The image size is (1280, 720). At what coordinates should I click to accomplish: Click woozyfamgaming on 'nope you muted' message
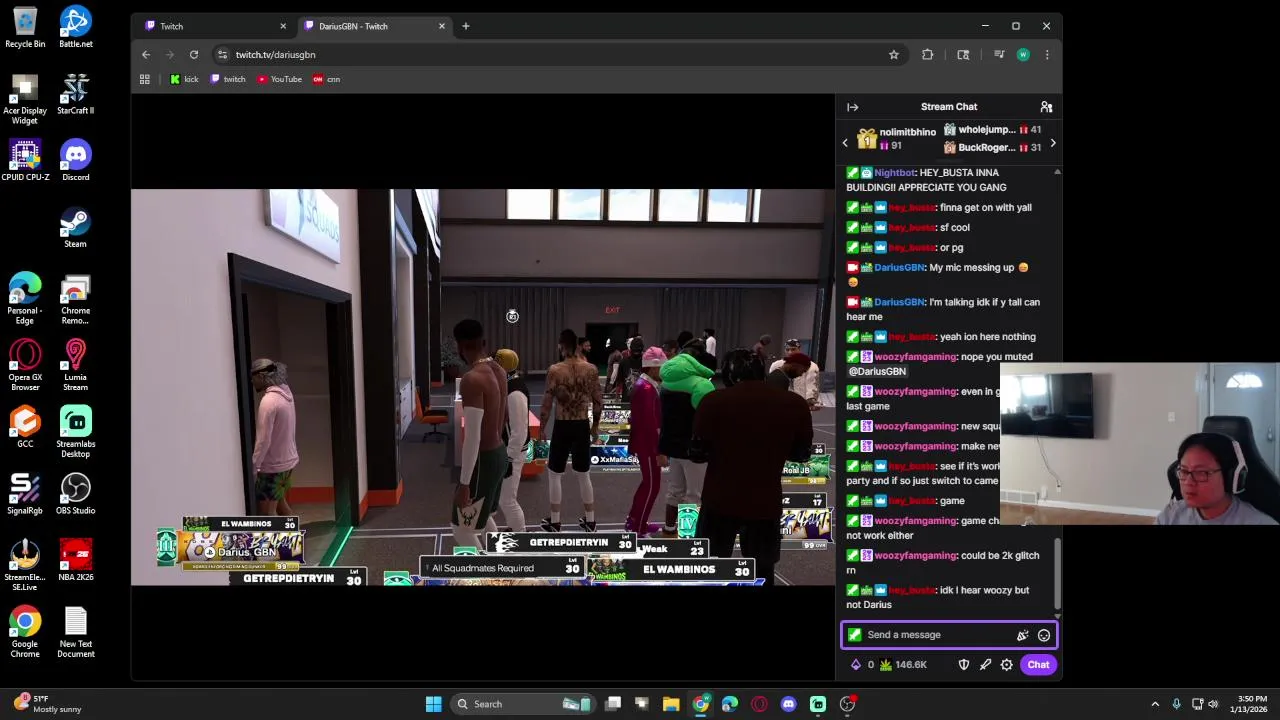pos(915,357)
